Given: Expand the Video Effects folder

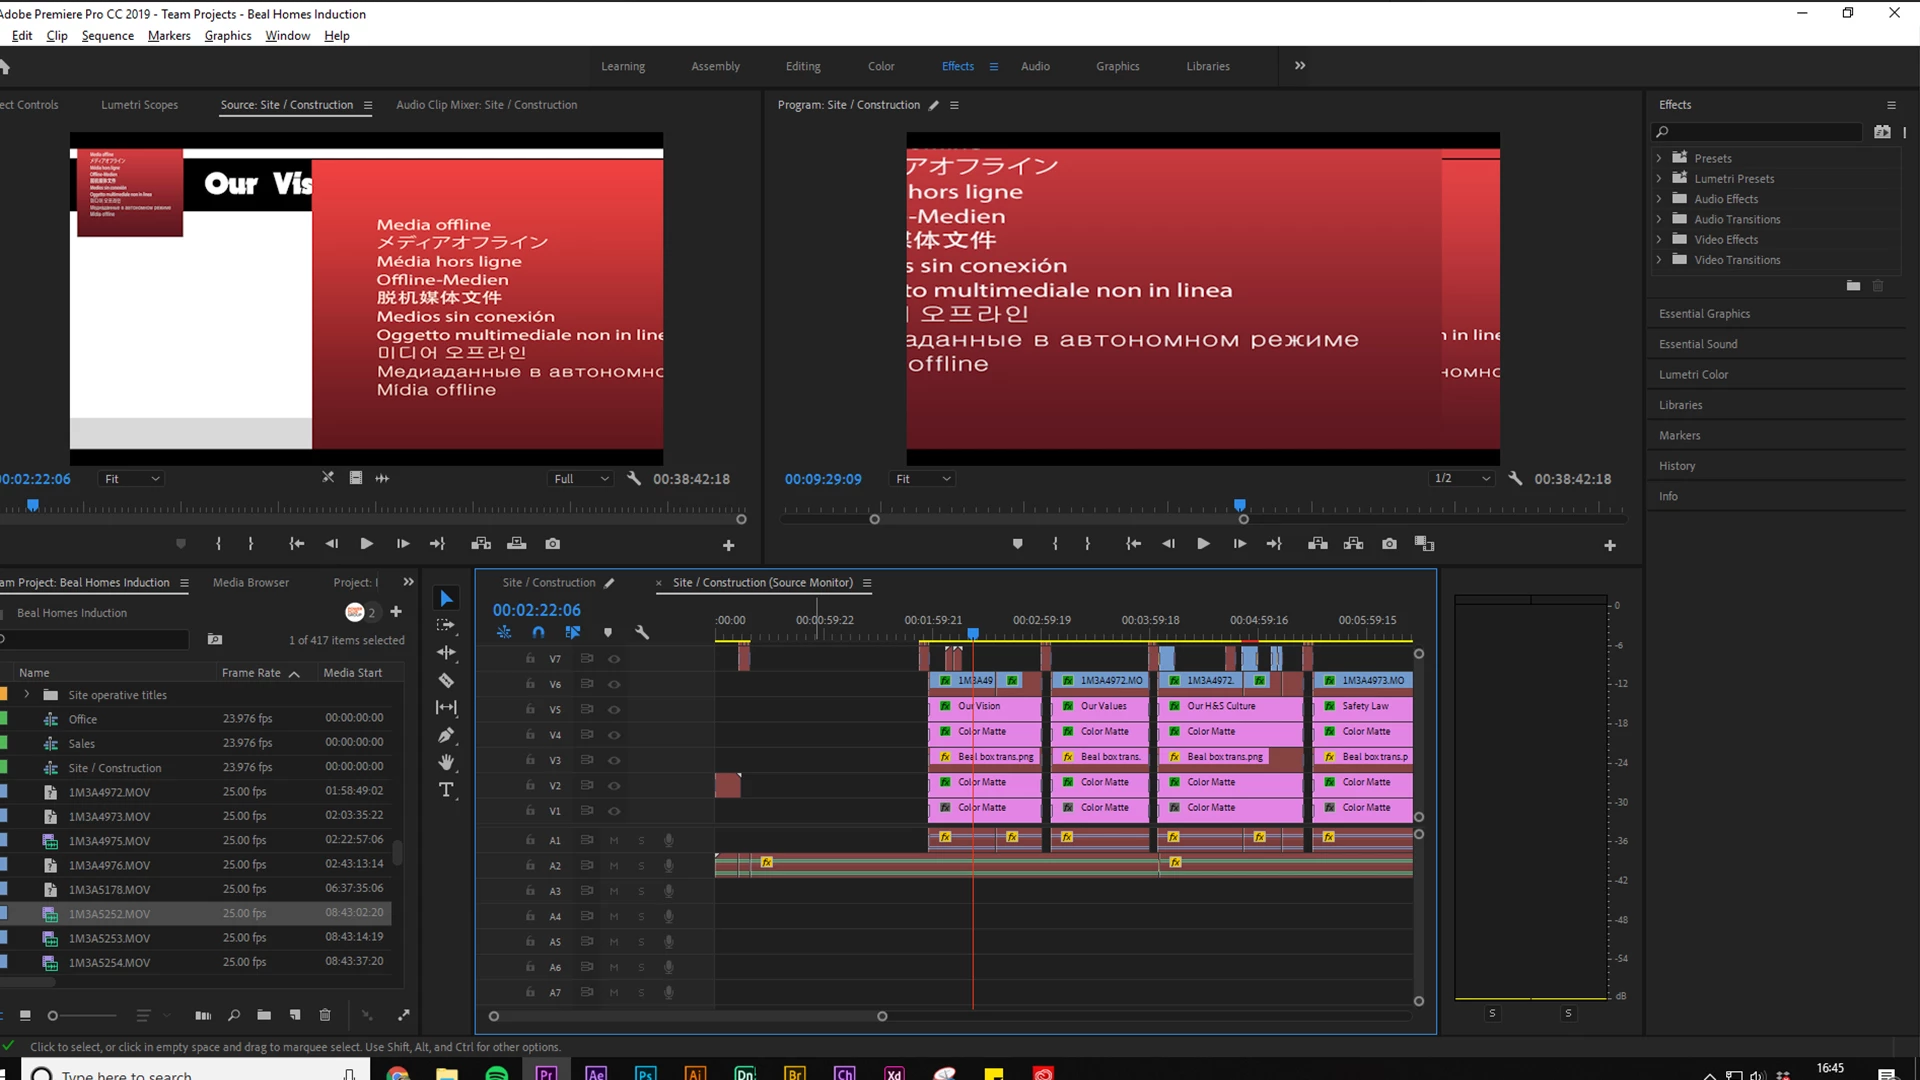Looking at the screenshot, I should [x=1659, y=239].
